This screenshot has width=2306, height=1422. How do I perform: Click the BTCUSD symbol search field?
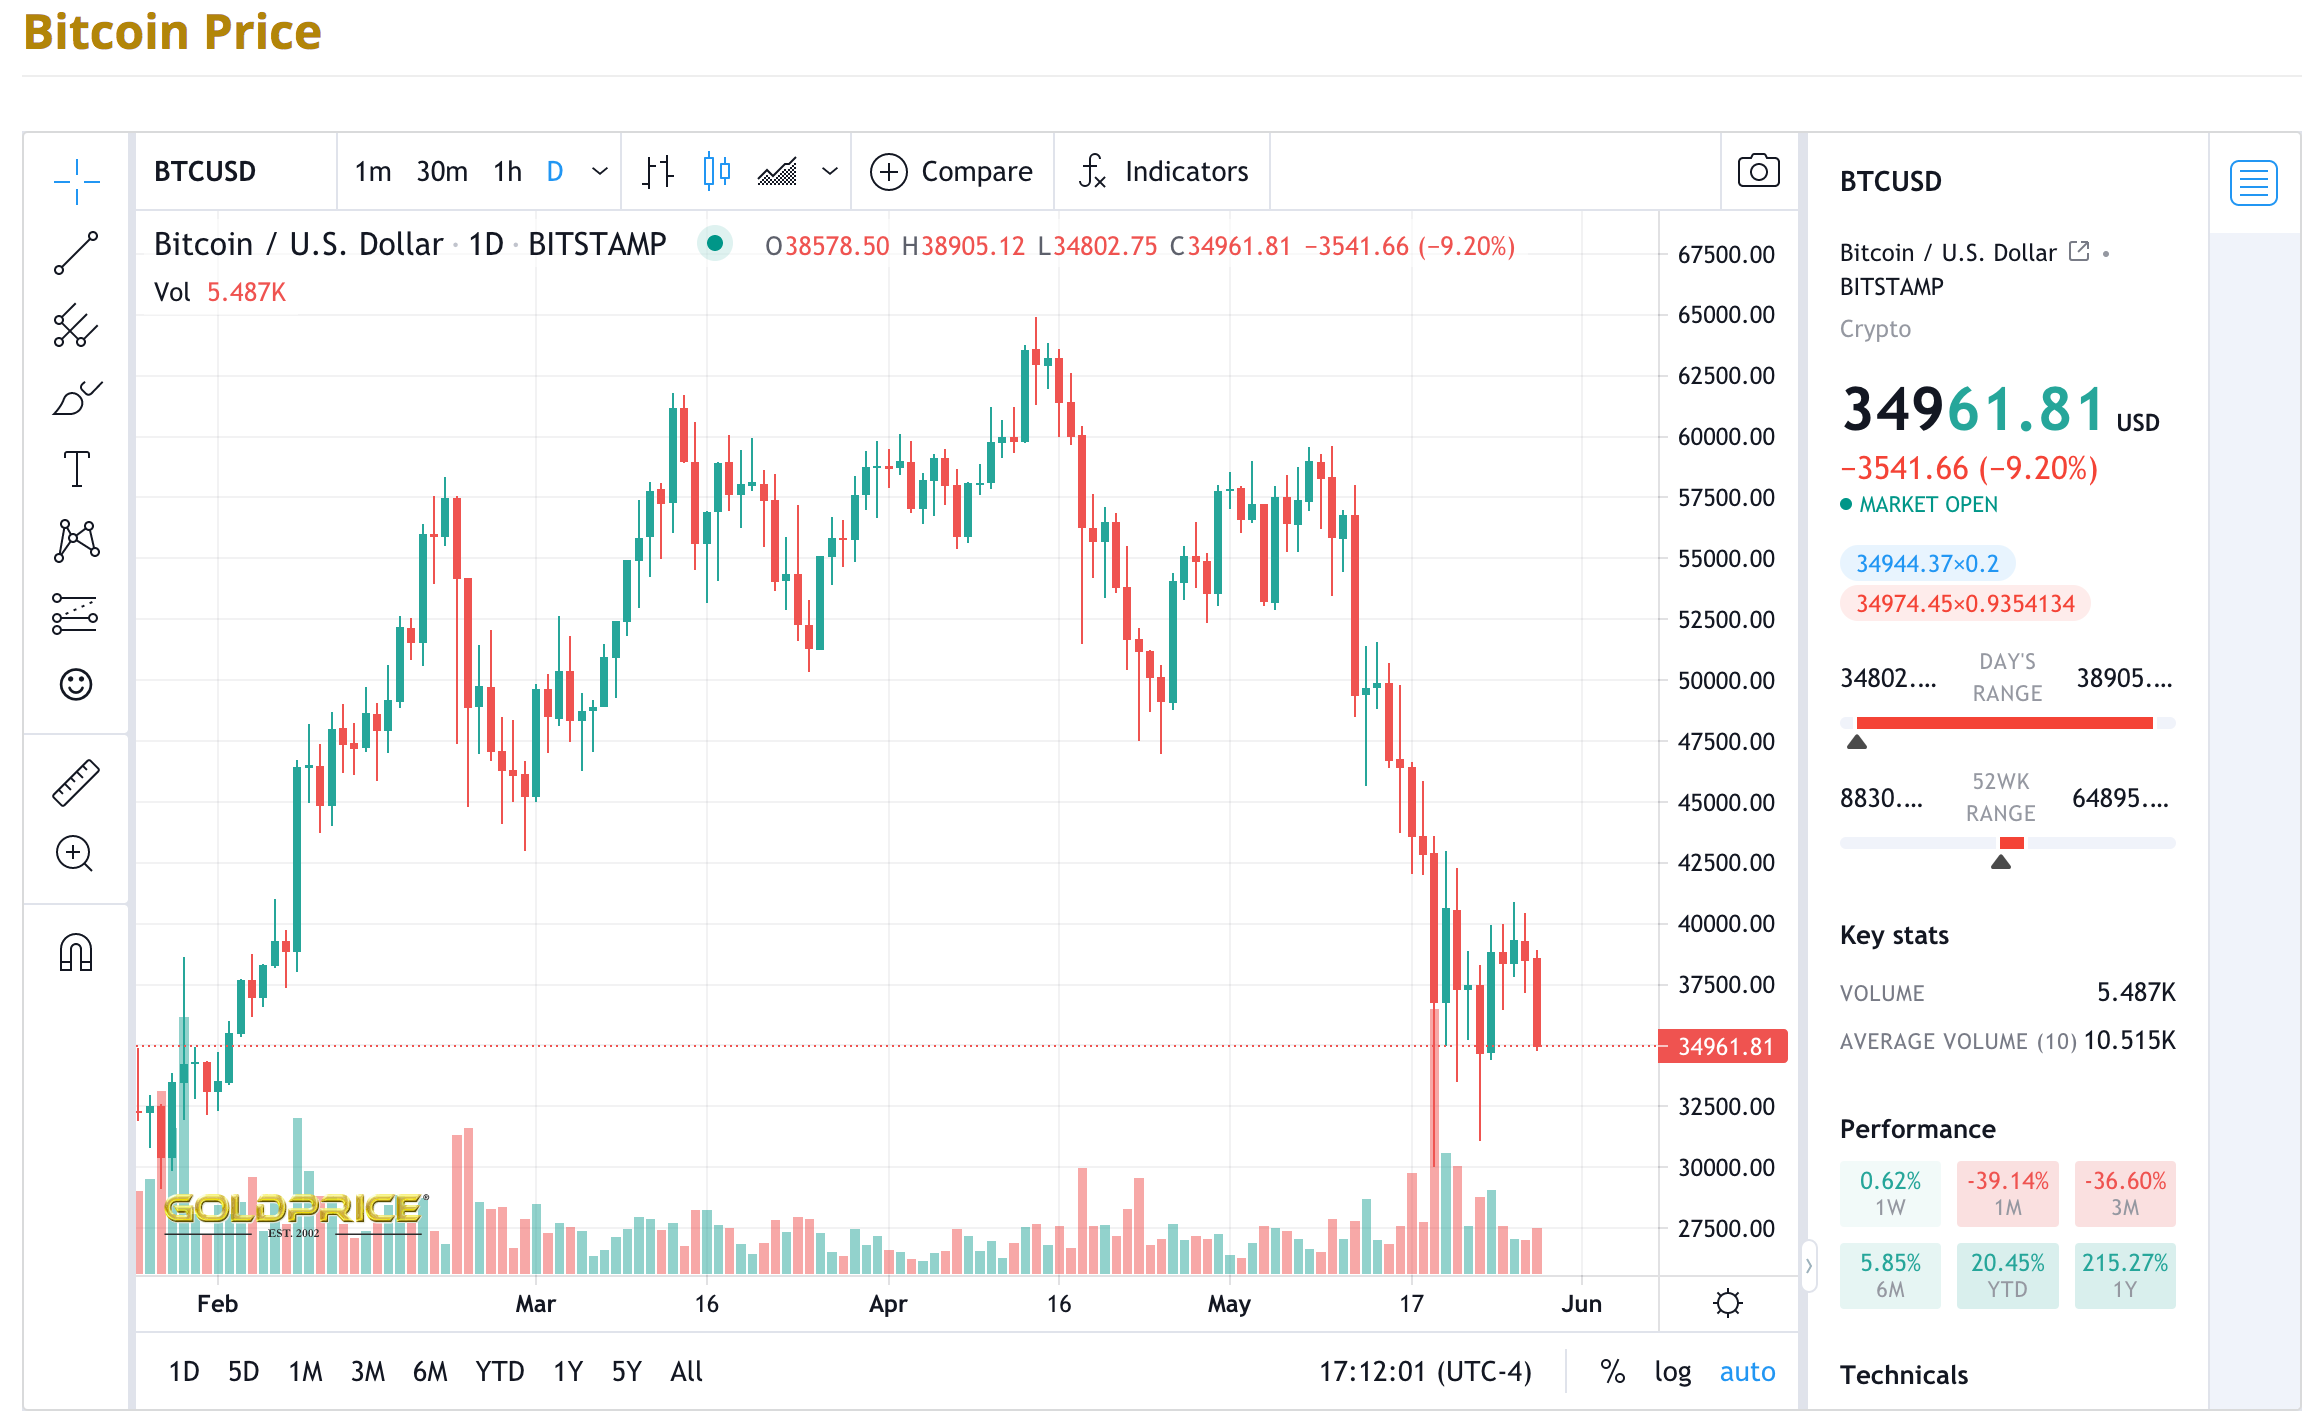pyautogui.click(x=234, y=171)
